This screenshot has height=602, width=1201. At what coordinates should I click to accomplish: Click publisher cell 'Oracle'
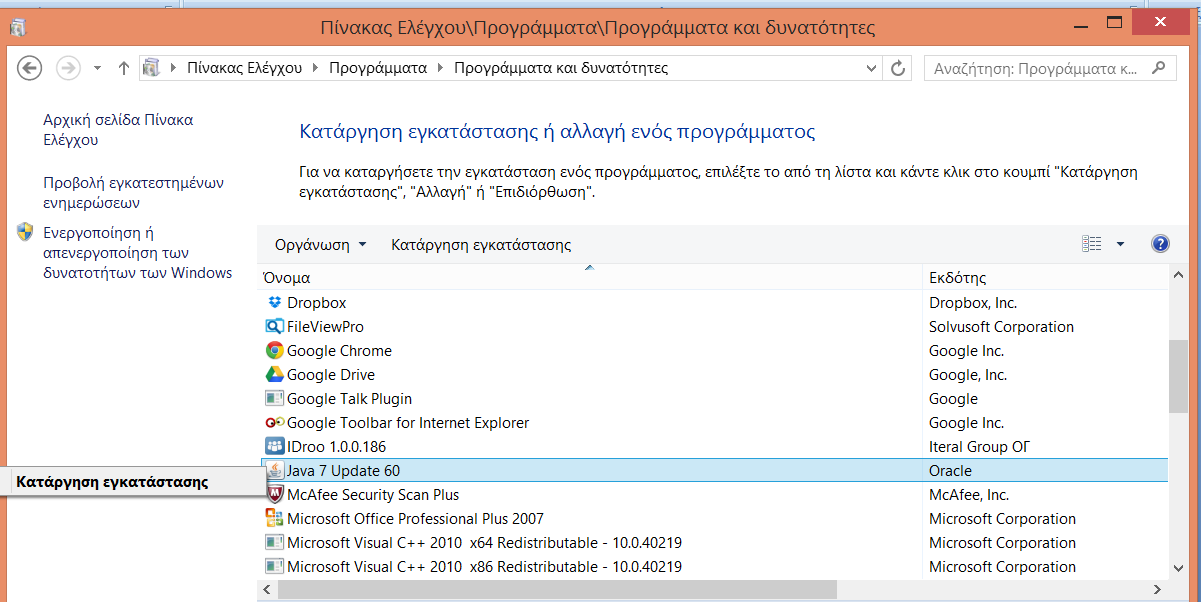950,470
